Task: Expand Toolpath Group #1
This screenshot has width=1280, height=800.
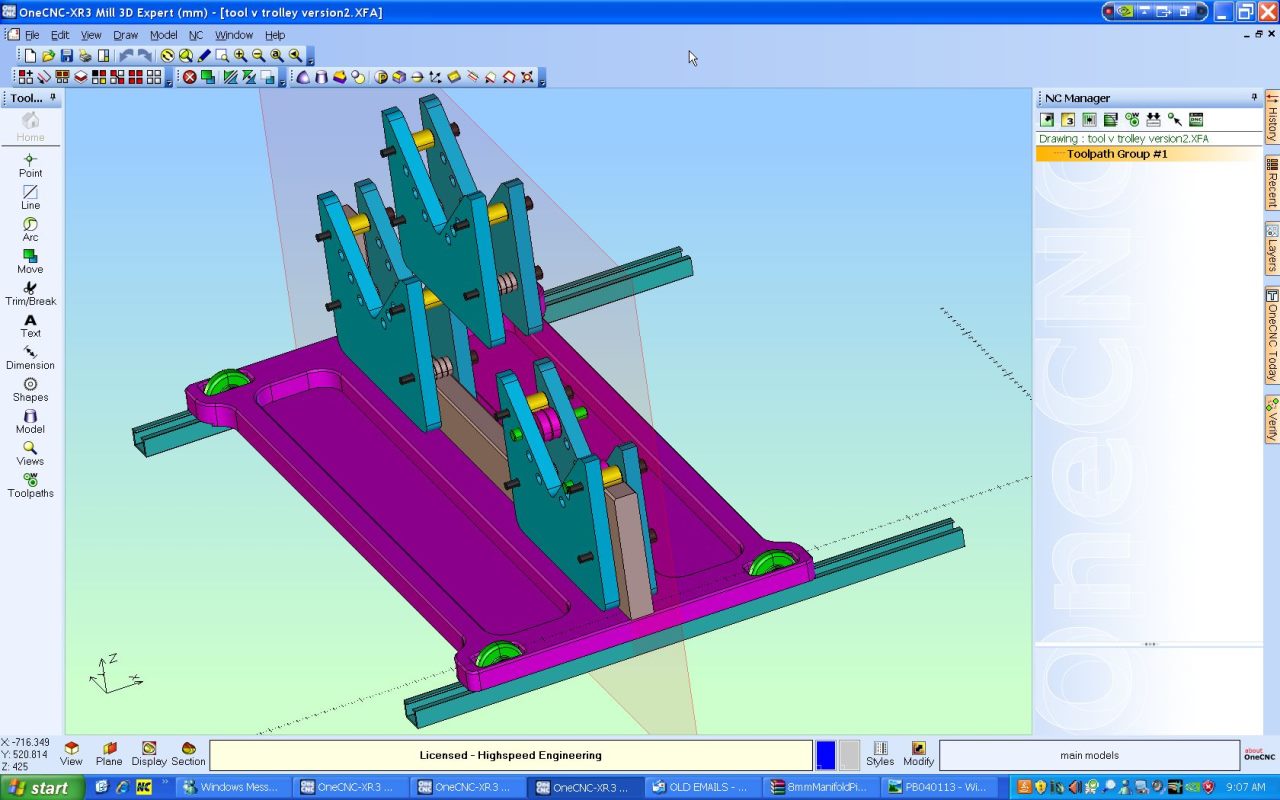Action: coord(1118,154)
